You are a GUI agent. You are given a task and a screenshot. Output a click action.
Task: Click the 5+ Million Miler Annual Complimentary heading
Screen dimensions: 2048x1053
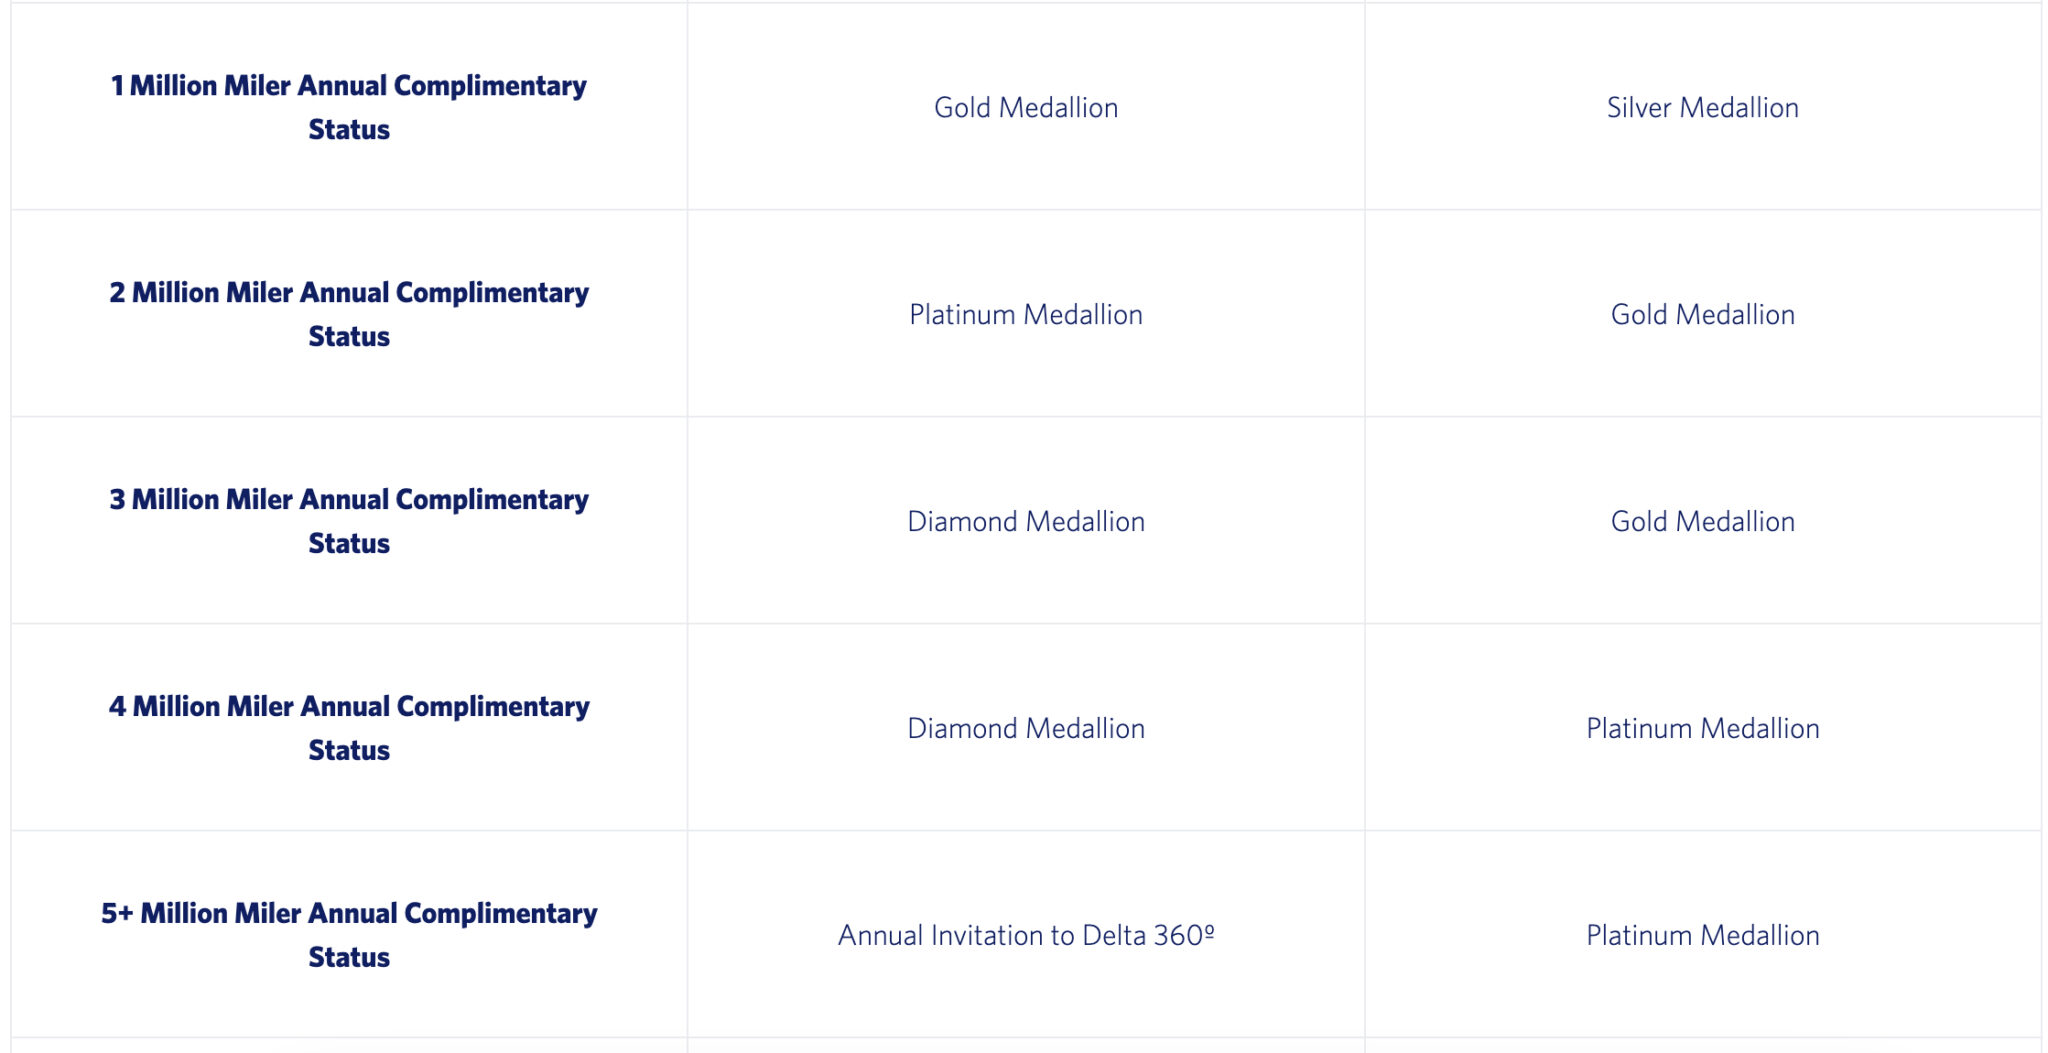pyautogui.click(x=348, y=914)
